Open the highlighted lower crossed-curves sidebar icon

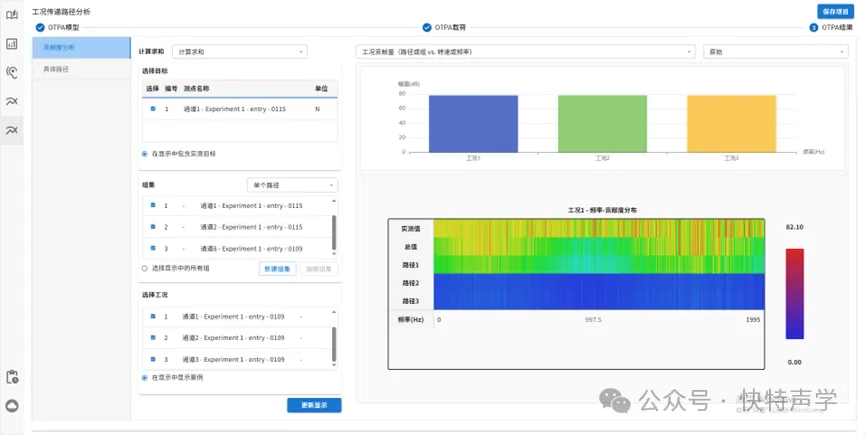pyautogui.click(x=12, y=130)
